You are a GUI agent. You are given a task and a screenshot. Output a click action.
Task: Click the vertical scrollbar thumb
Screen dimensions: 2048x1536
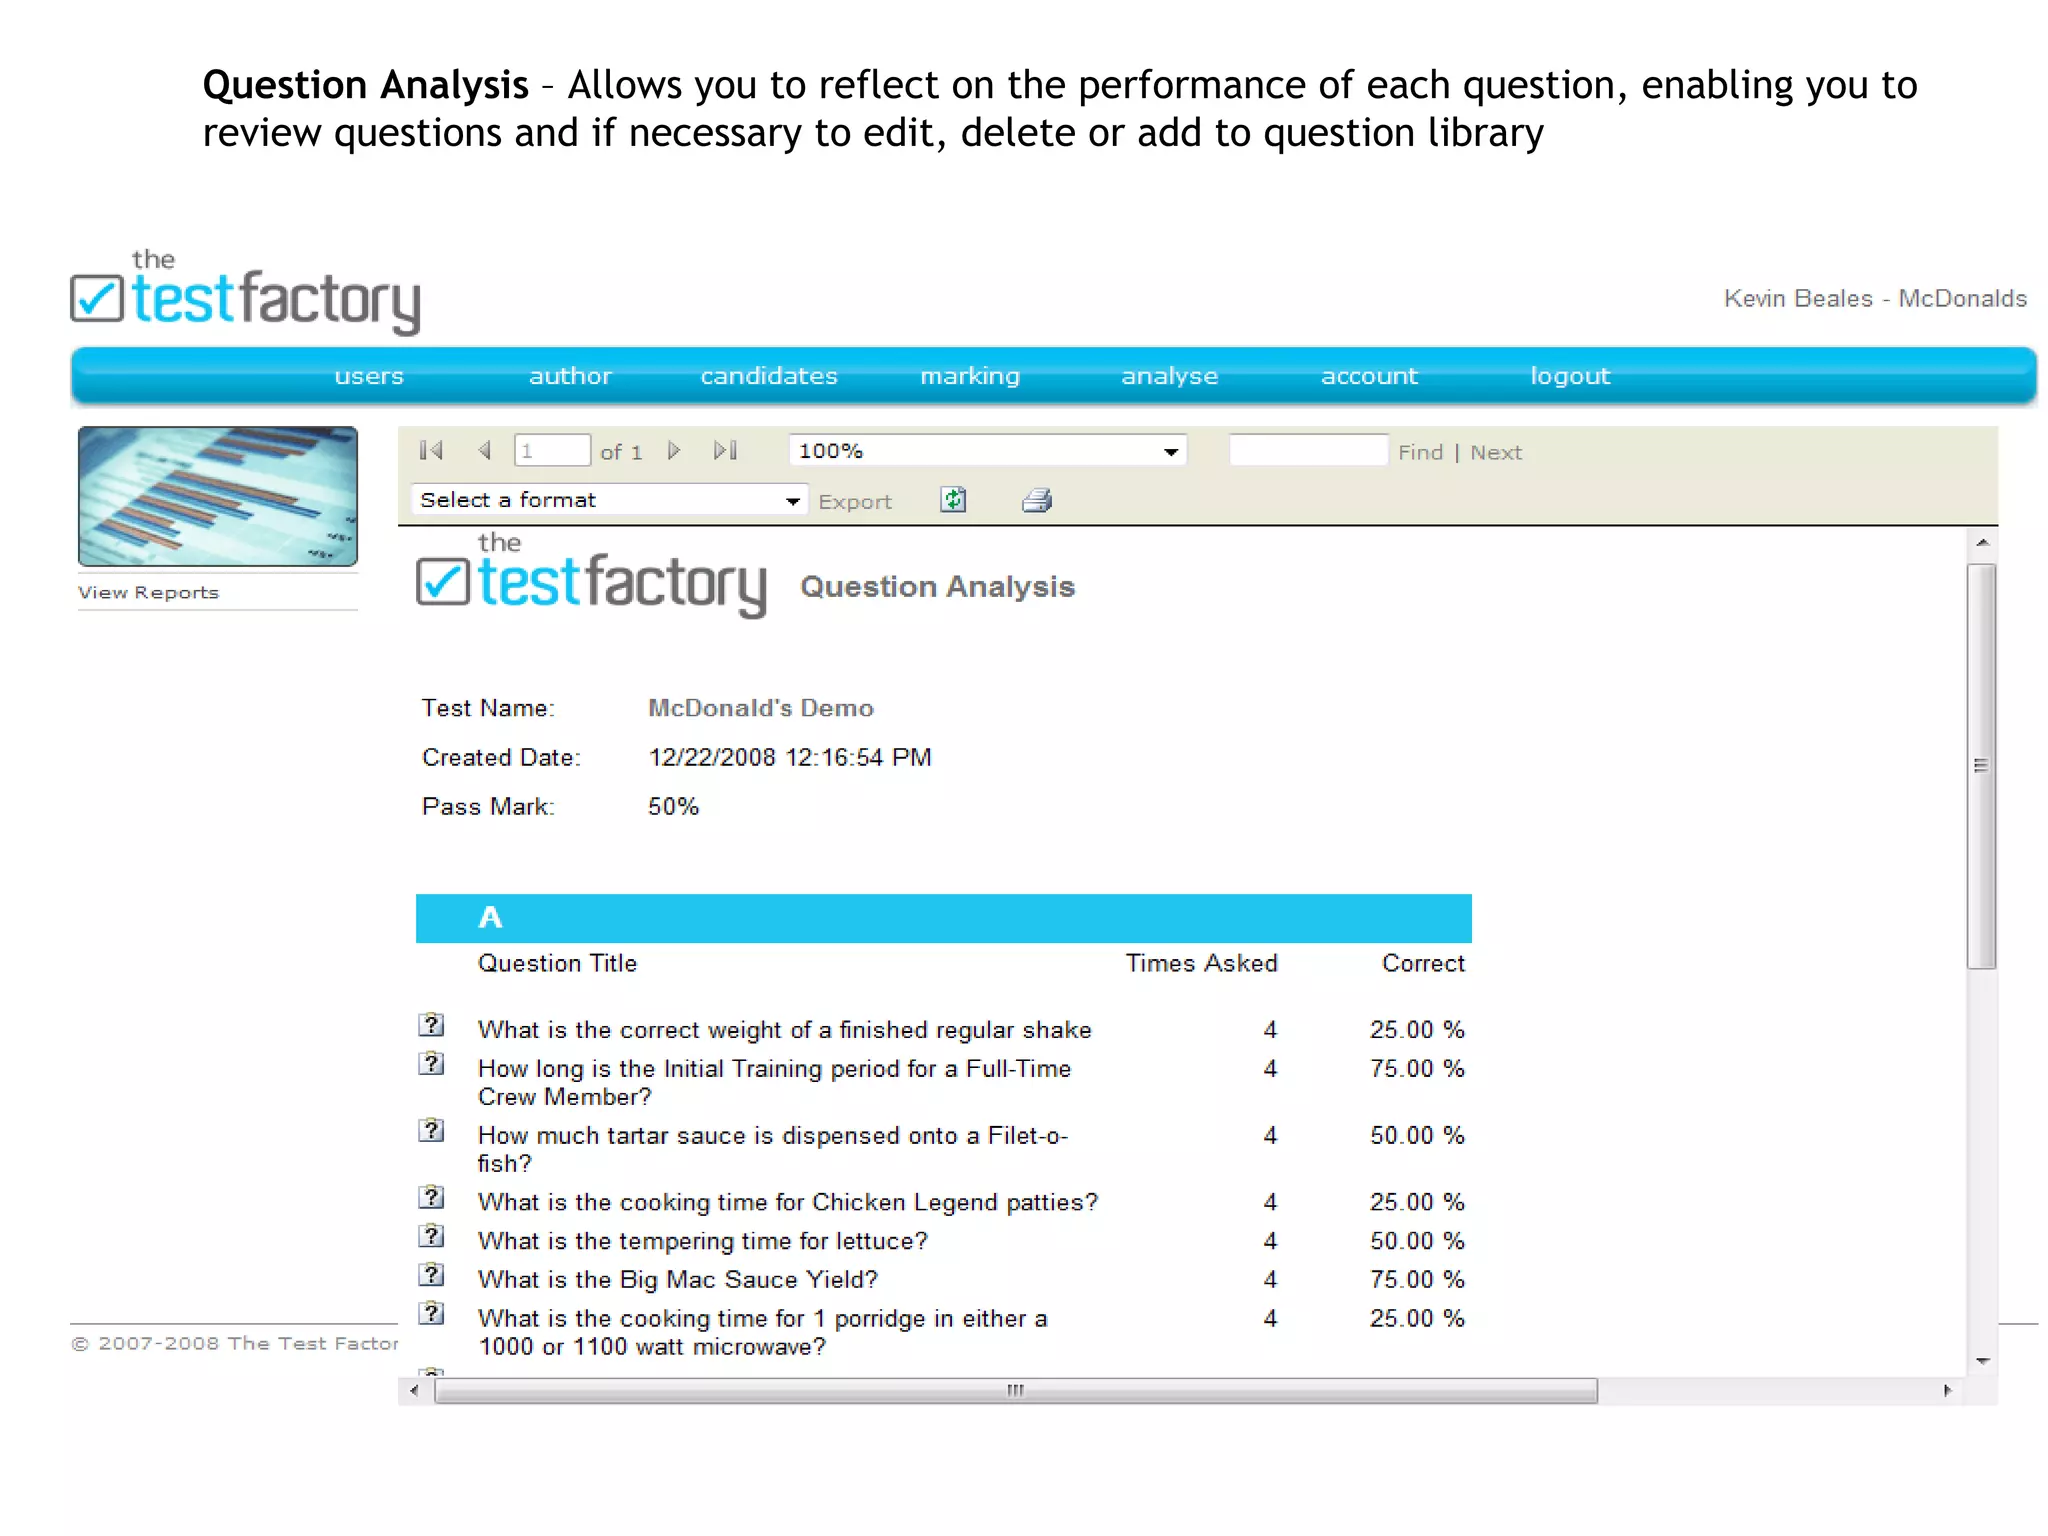coord(1981,766)
